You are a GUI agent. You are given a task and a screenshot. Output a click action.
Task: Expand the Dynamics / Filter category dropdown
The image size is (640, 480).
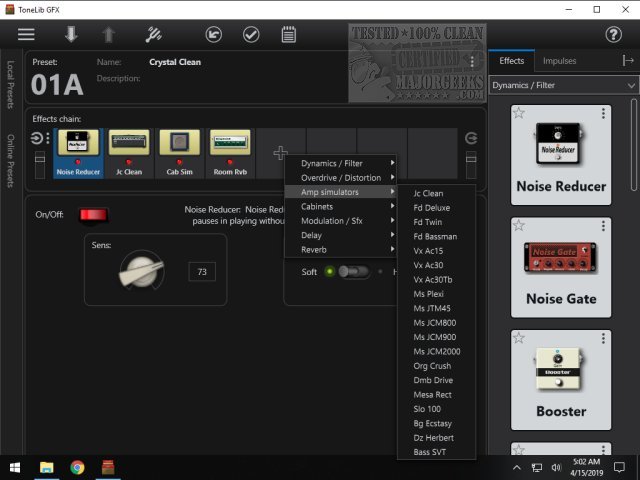coord(563,86)
